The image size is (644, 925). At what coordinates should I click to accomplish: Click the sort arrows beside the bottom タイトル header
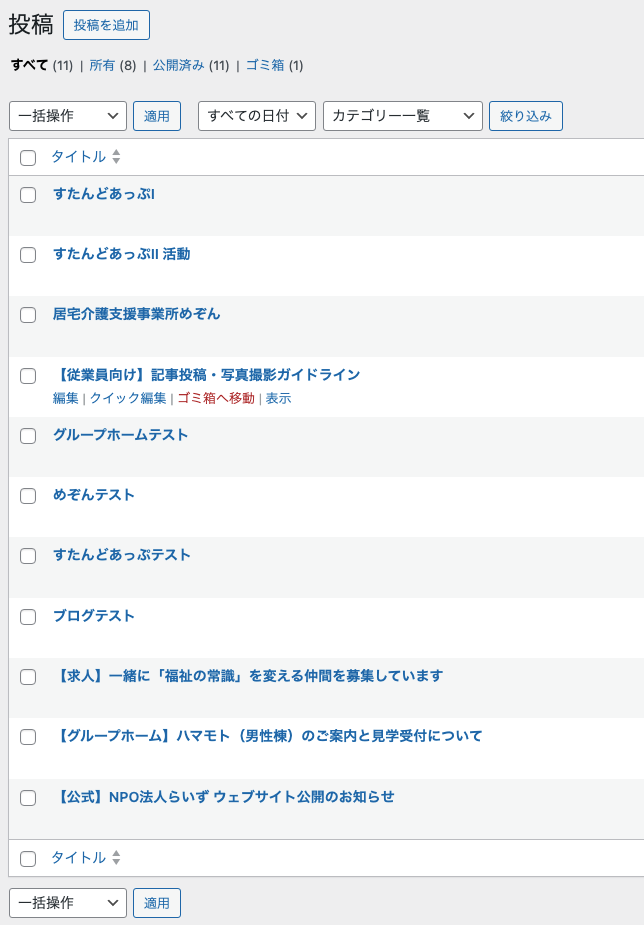(116, 858)
